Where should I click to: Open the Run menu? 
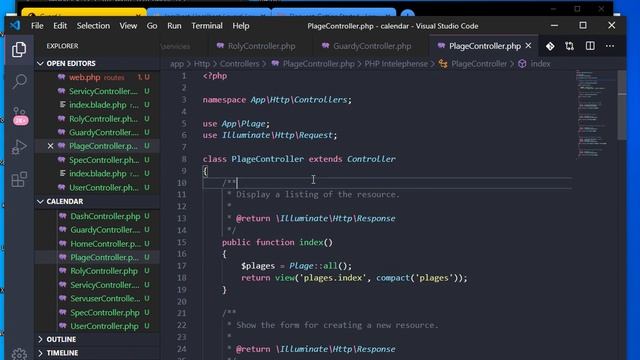[x=174, y=26]
